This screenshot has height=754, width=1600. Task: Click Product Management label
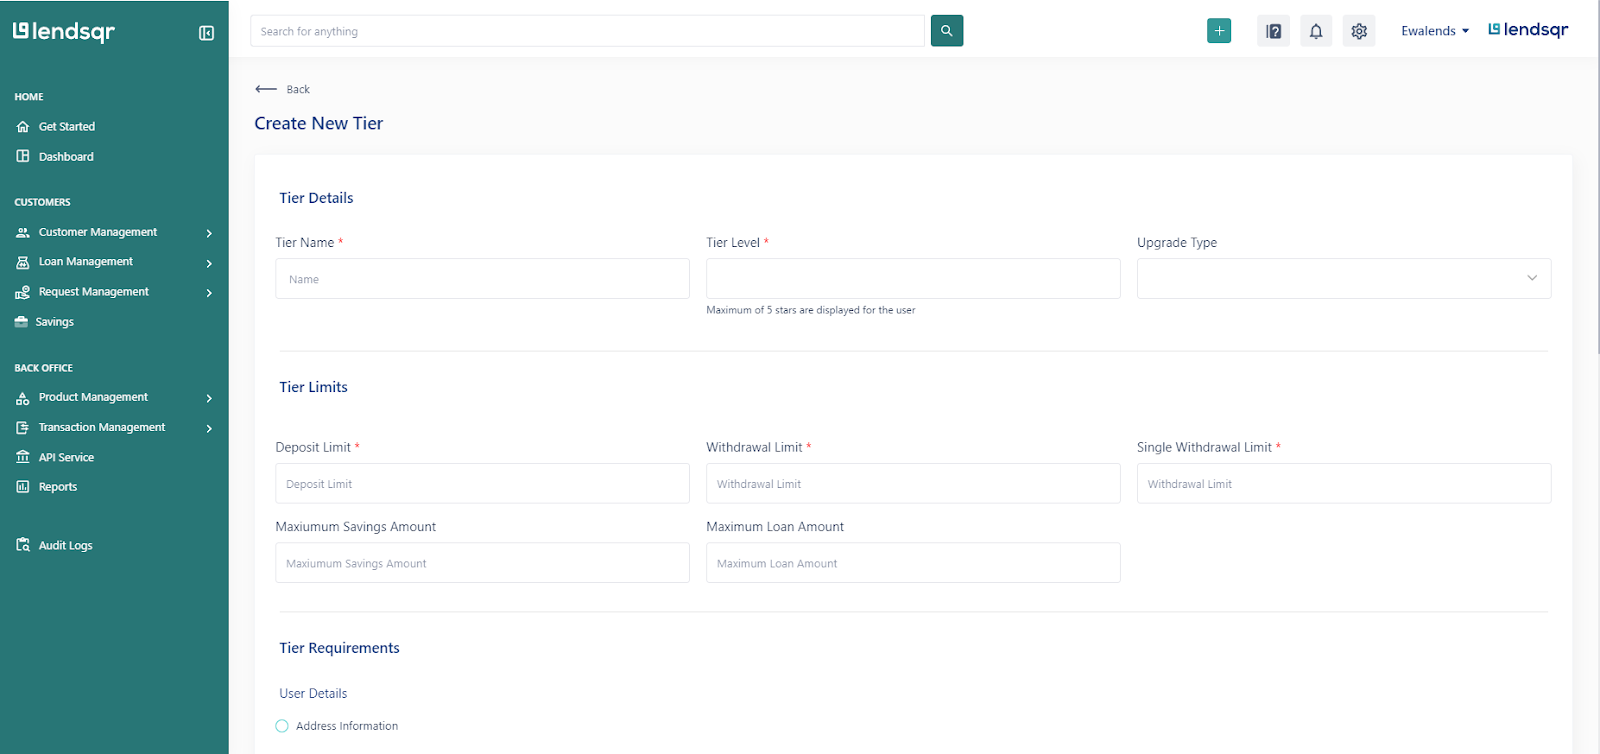(93, 397)
